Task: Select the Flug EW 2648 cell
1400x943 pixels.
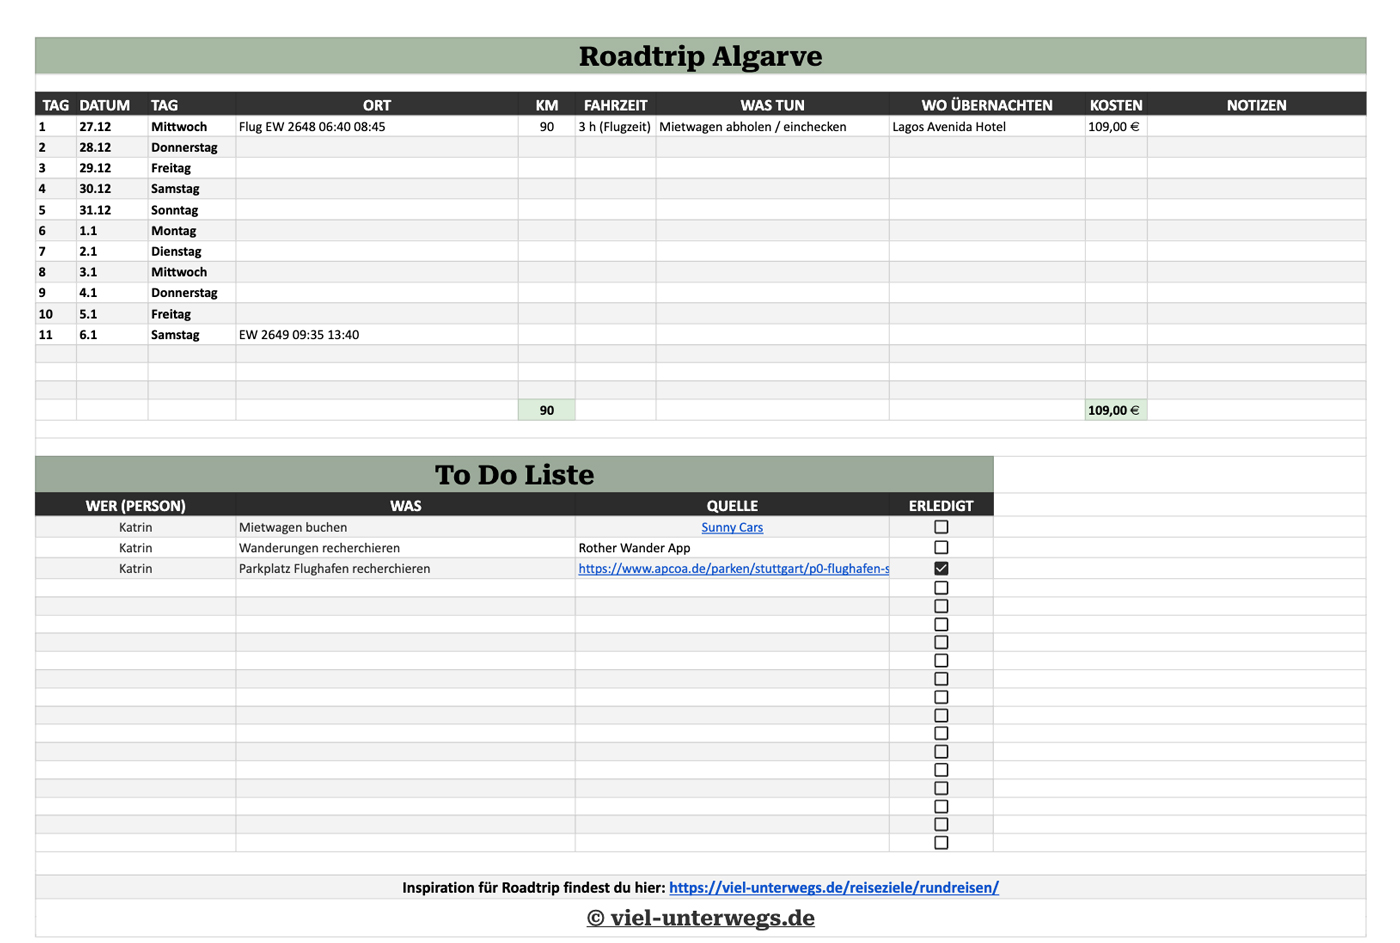Action: 312,127
